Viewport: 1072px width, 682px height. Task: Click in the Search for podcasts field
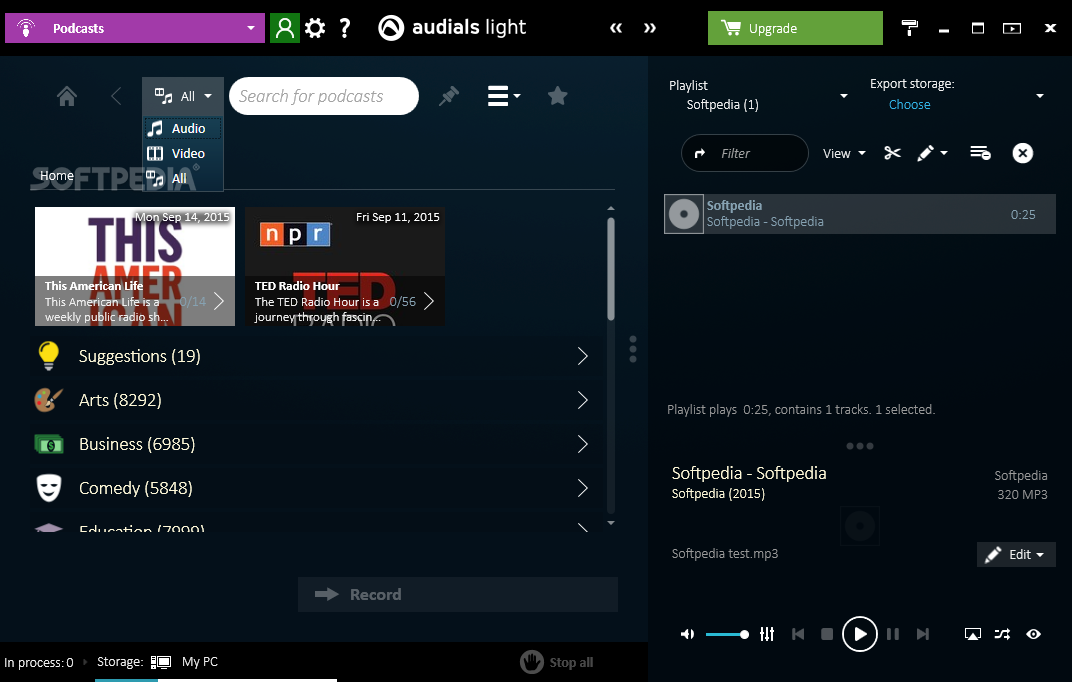pyautogui.click(x=324, y=96)
